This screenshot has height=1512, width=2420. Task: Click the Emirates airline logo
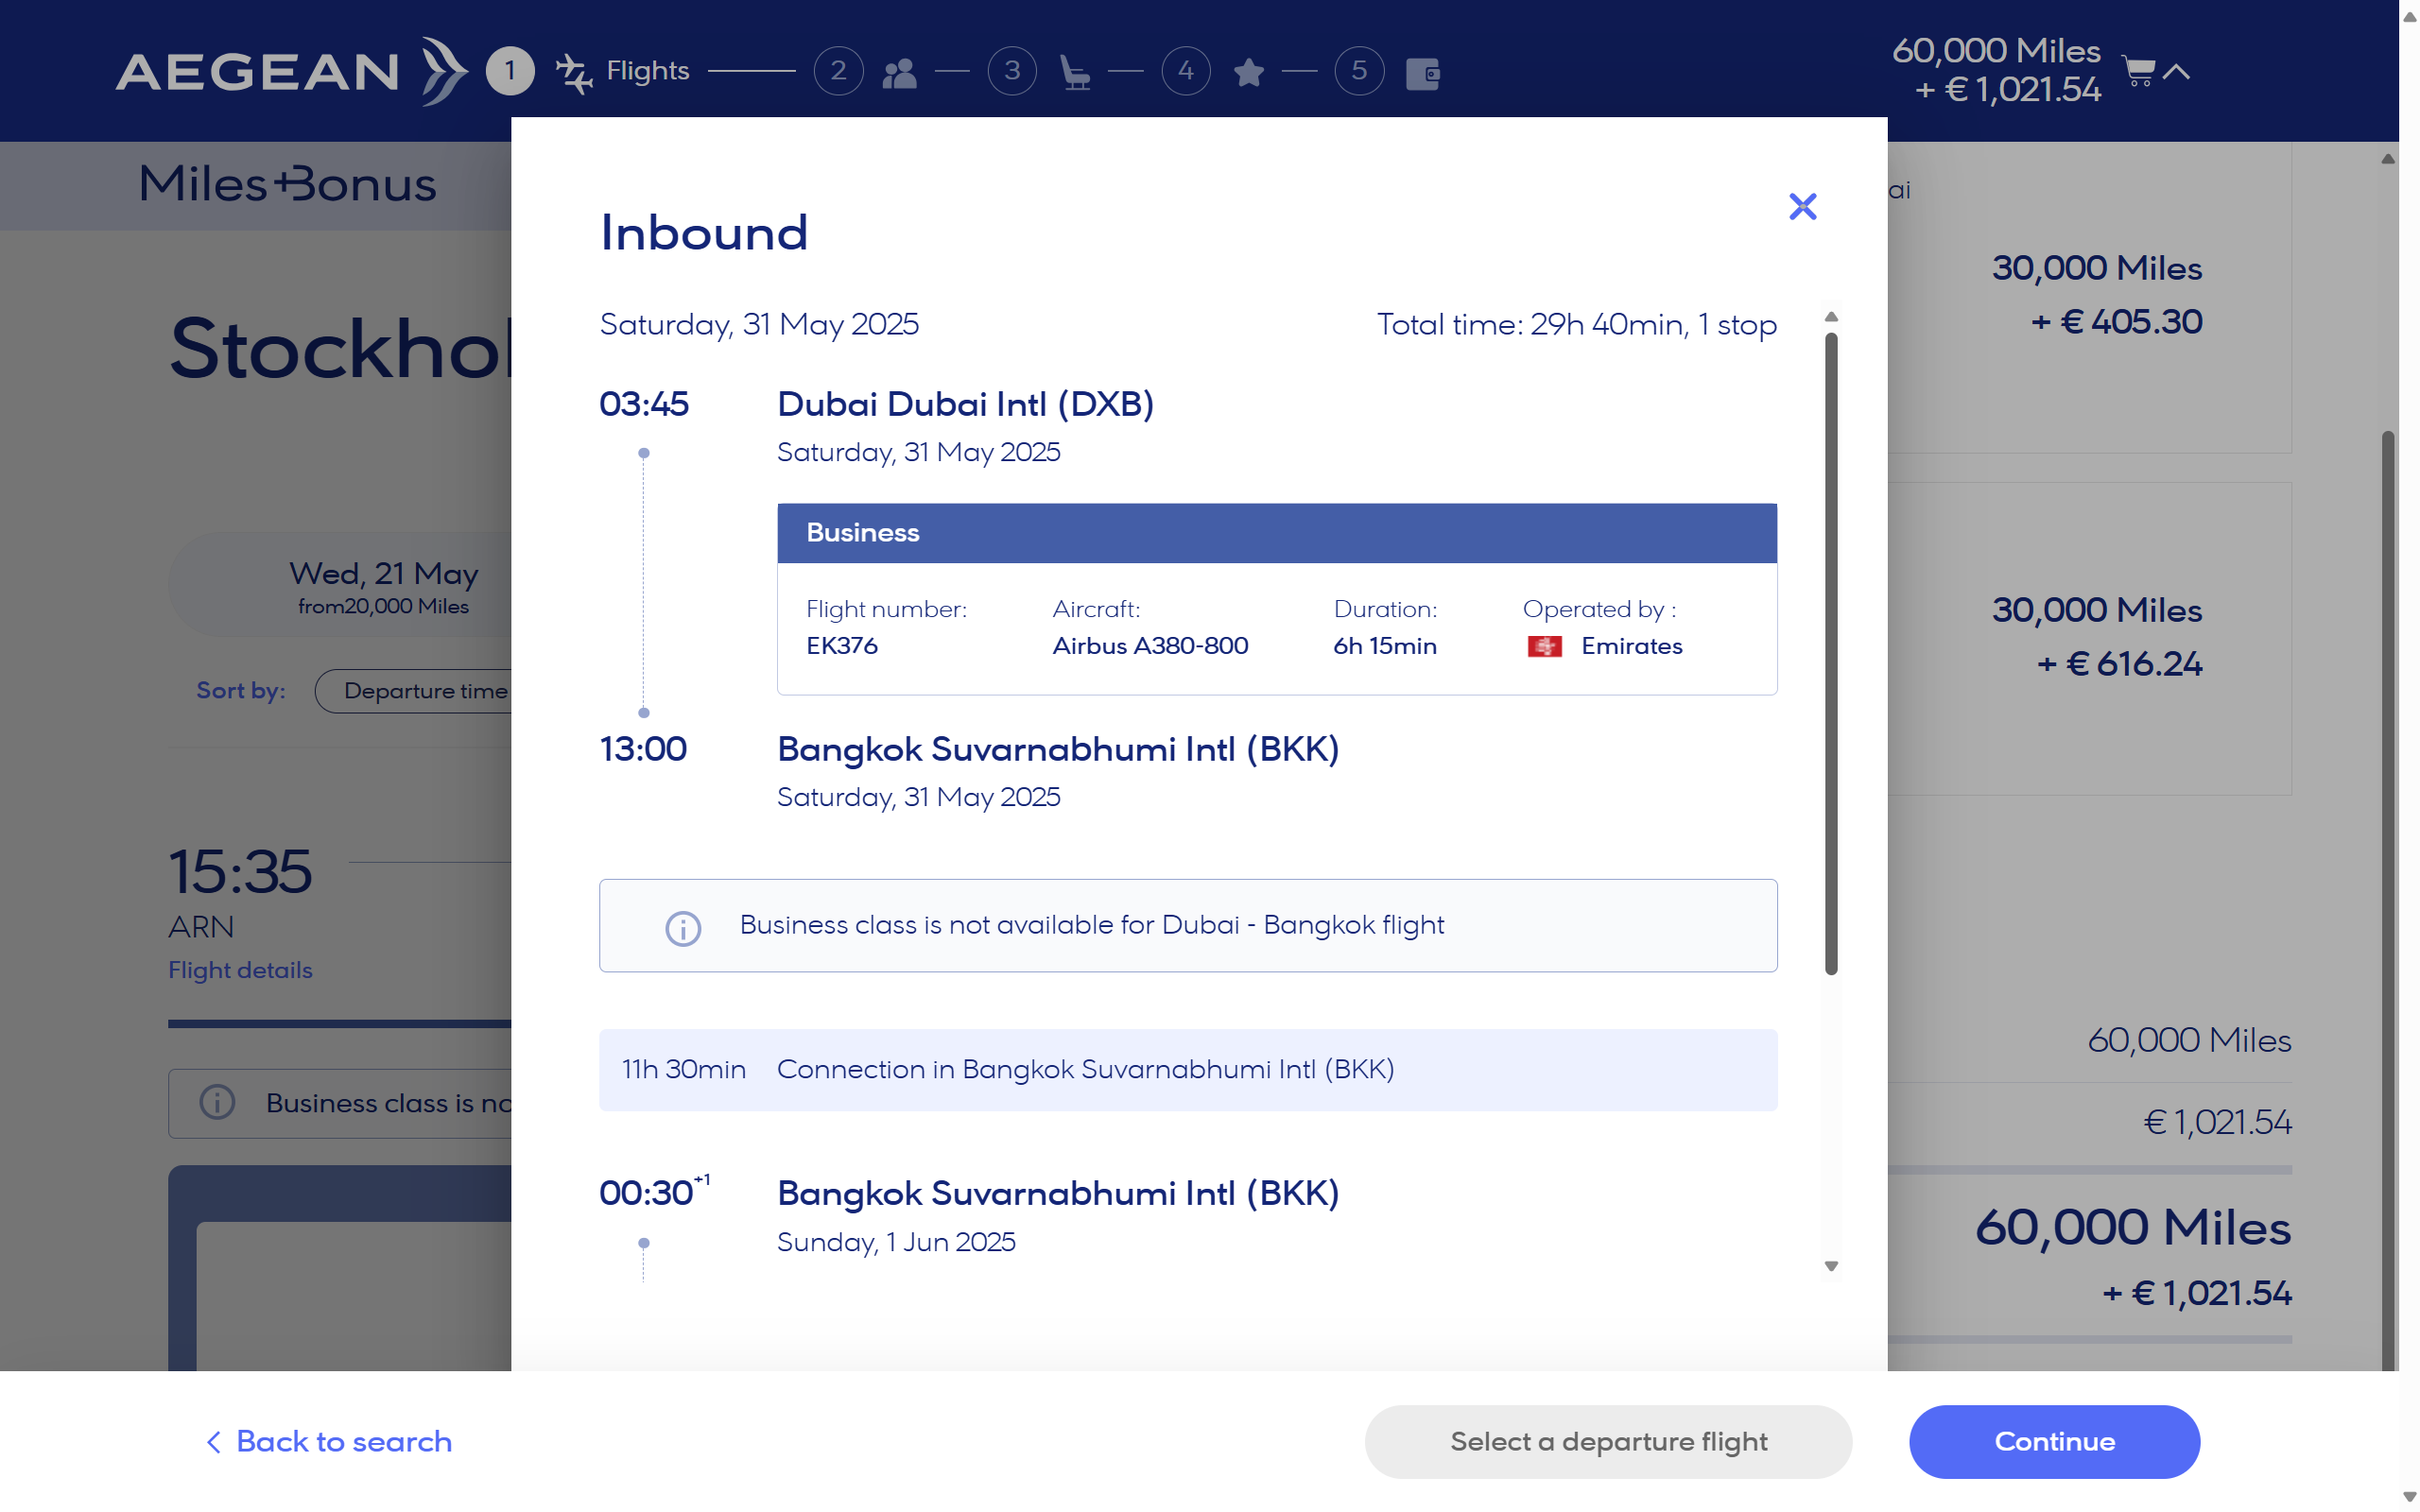pos(1544,647)
